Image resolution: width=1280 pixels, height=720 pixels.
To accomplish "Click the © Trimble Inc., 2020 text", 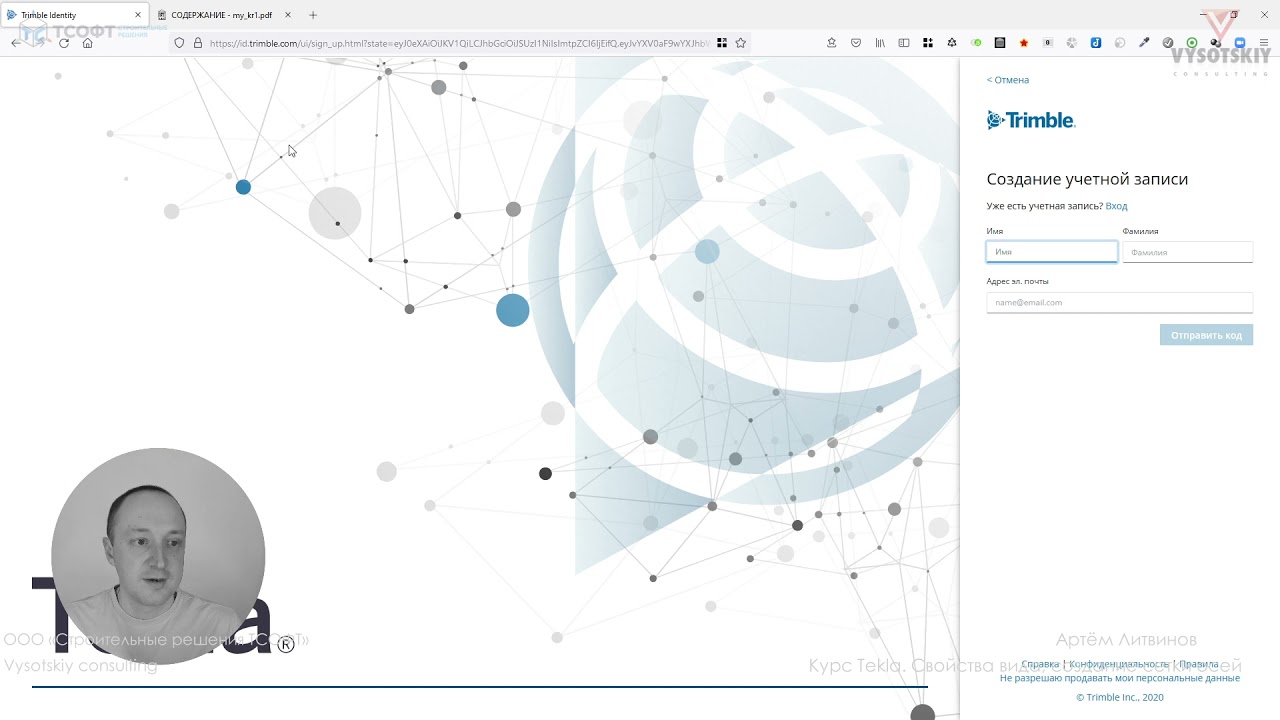I will 1120,697.
